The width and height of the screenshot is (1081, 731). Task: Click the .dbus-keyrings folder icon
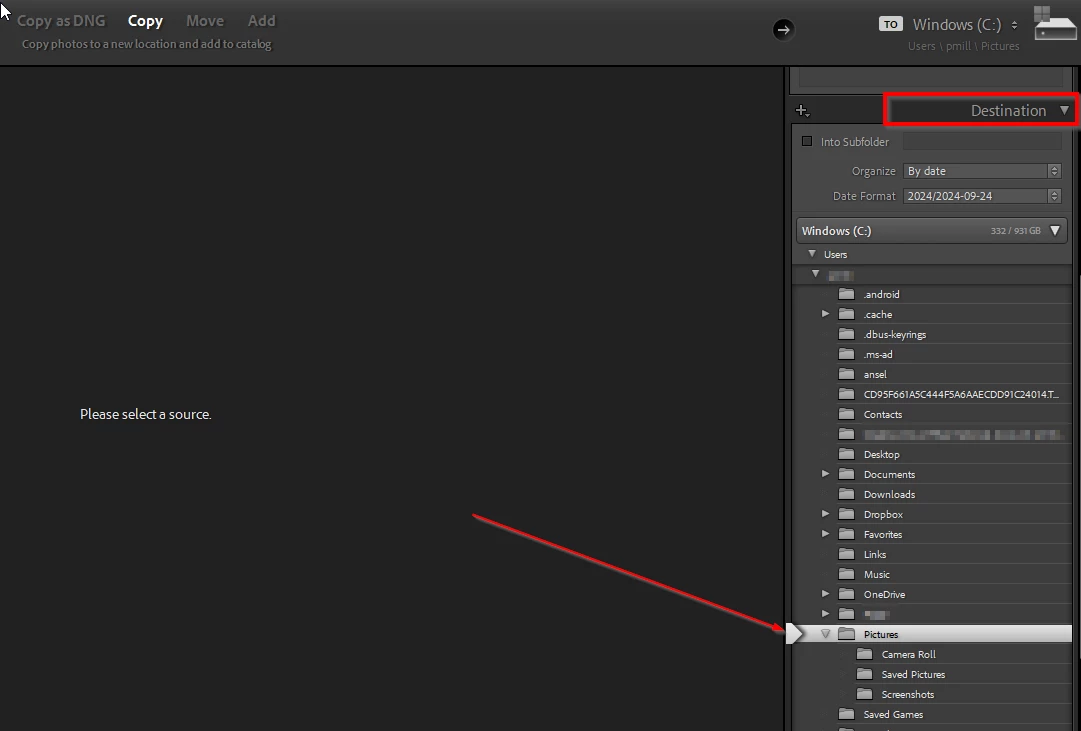pos(847,334)
